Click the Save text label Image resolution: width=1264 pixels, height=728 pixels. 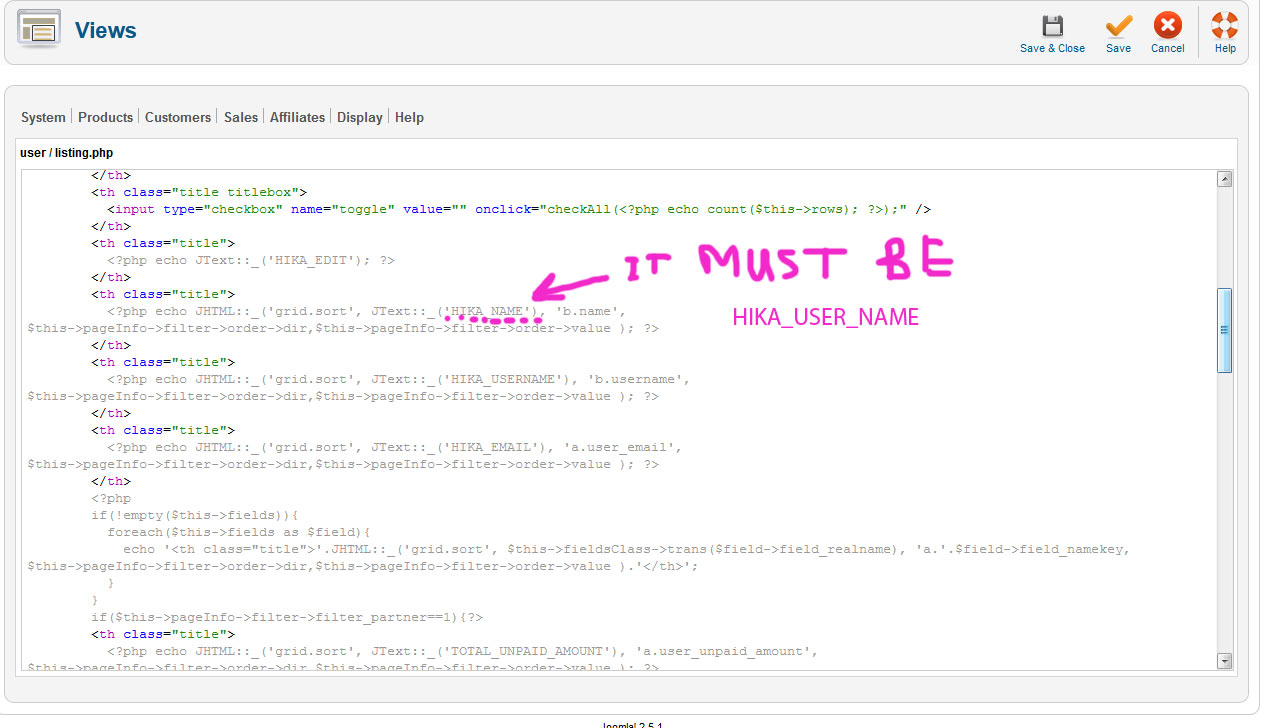pyautogui.click(x=1118, y=48)
